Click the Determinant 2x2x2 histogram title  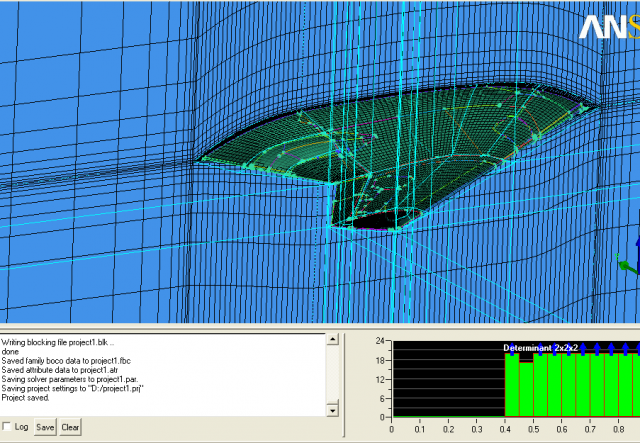[541, 347]
